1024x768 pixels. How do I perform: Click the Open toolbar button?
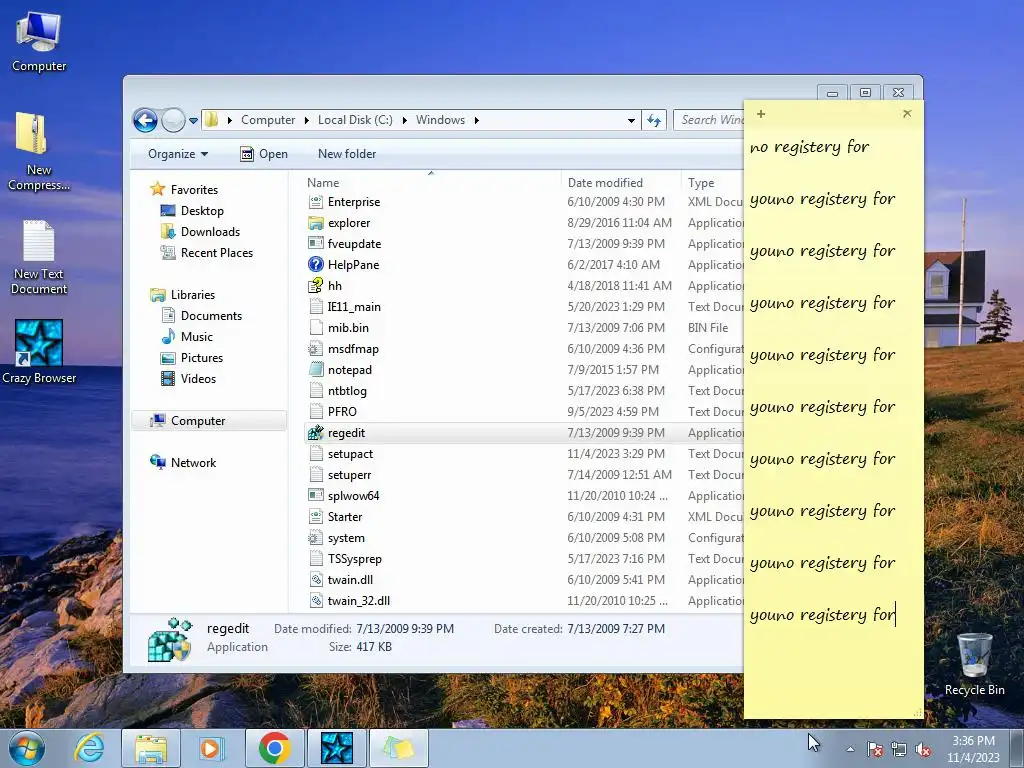(x=264, y=154)
